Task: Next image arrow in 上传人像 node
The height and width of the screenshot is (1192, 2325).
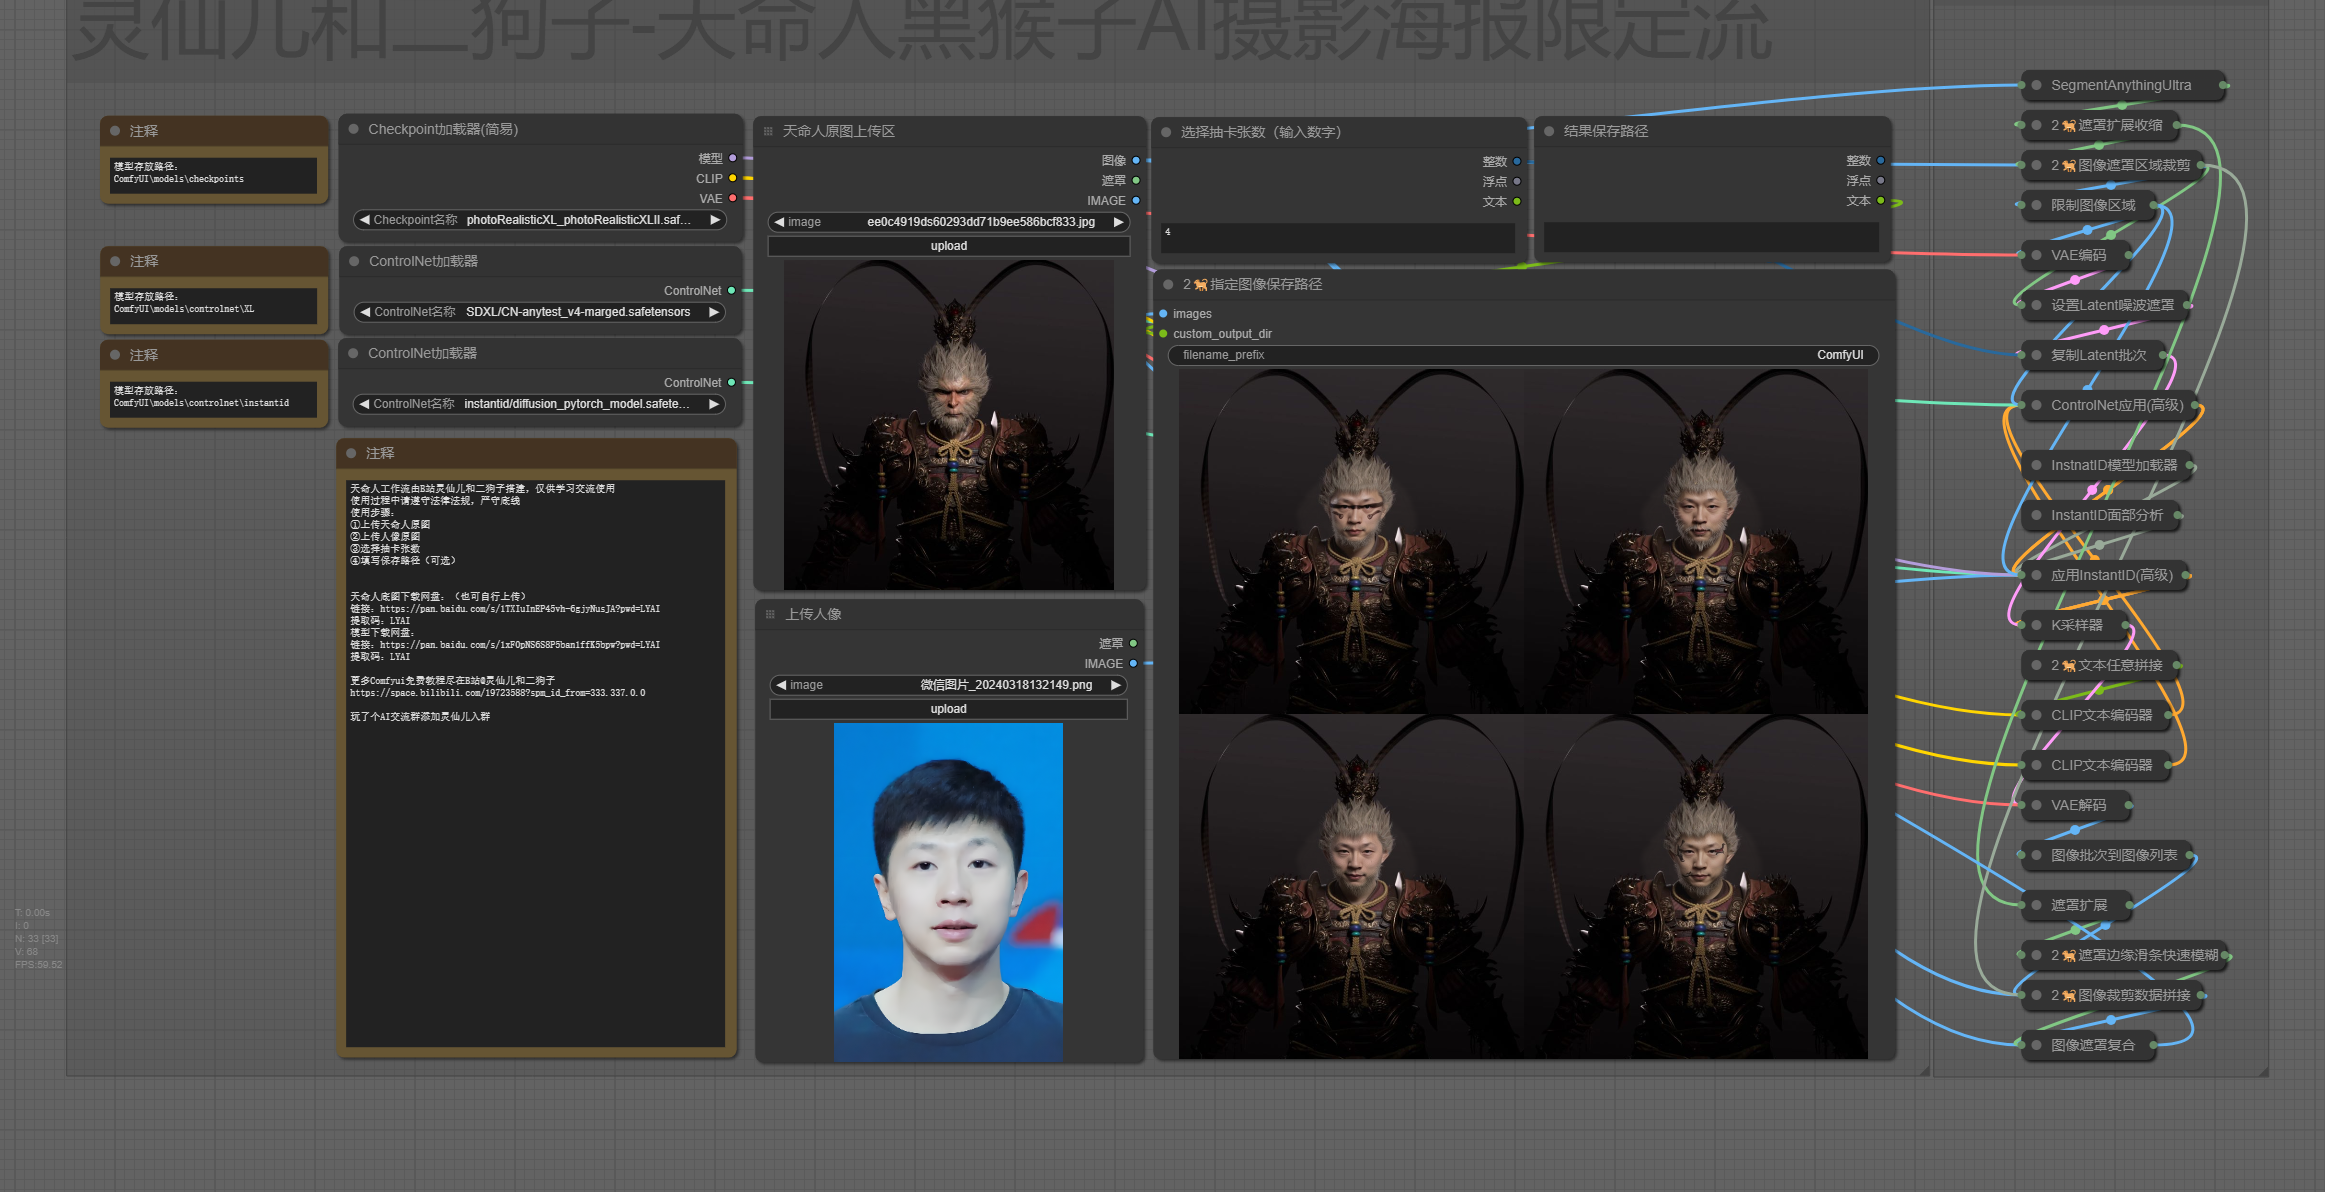Action: (1115, 685)
